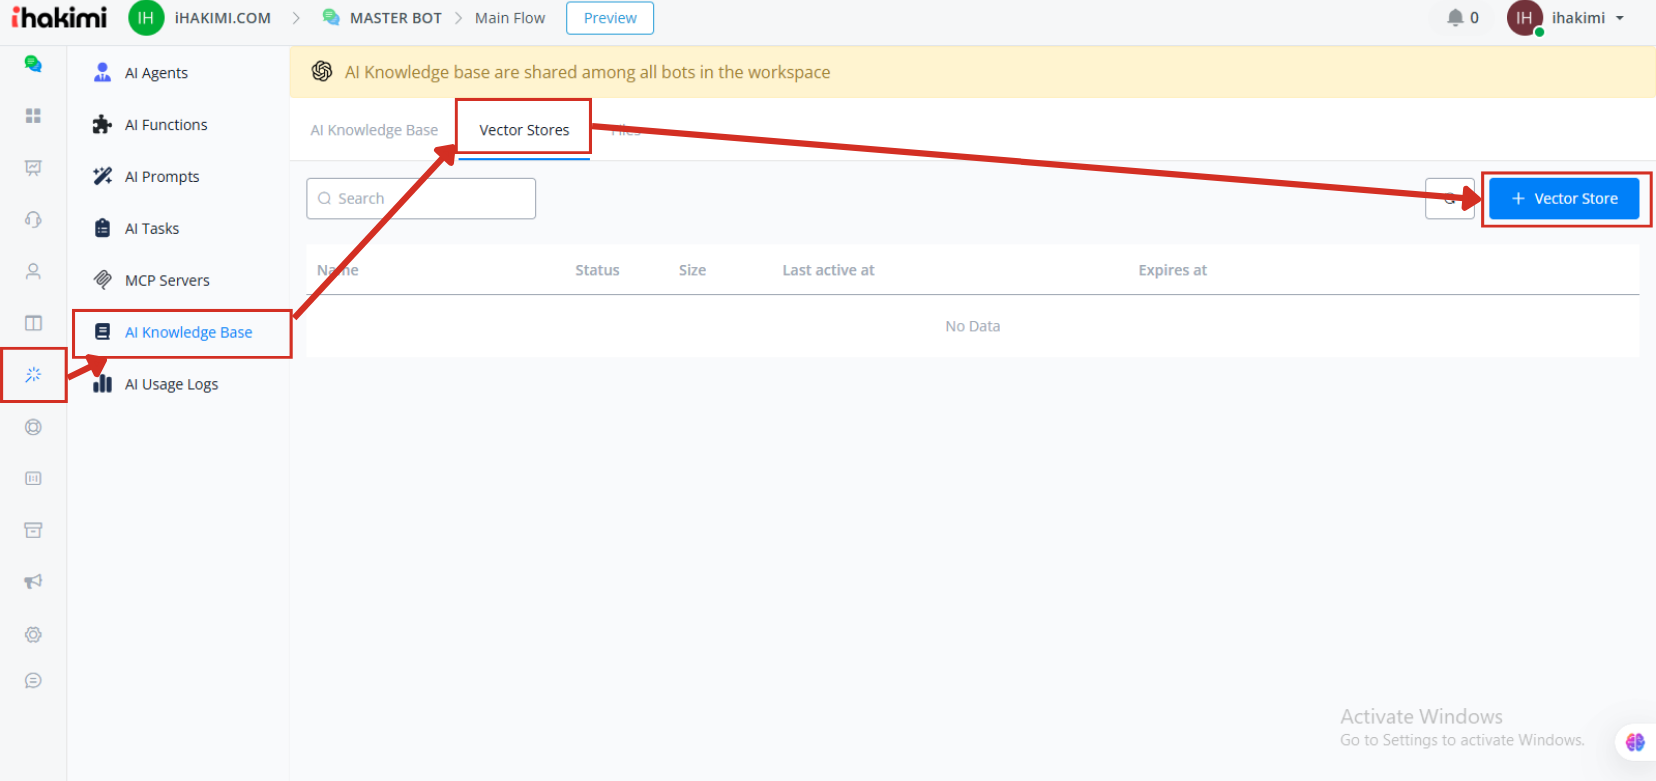The image size is (1656, 781).
Task: Open MCP Servers in the side menu
Action: click(x=167, y=281)
